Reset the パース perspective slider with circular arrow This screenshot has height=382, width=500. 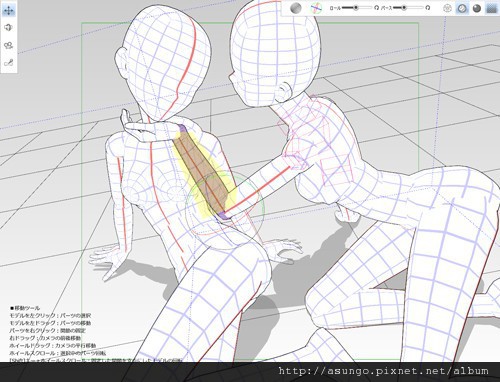click(x=428, y=8)
